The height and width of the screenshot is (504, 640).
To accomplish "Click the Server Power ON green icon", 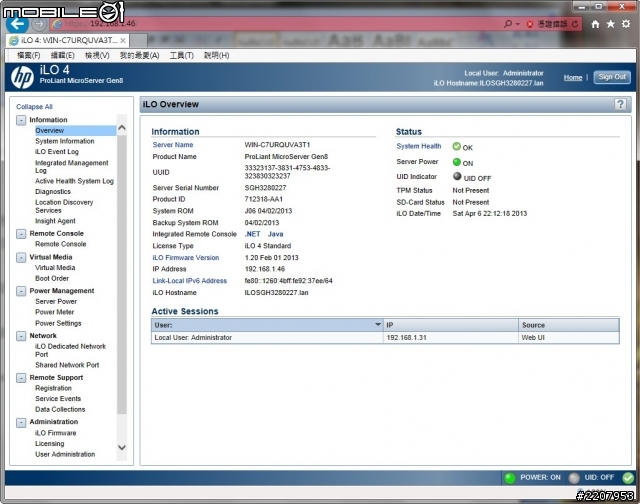I will (x=457, y=162).
